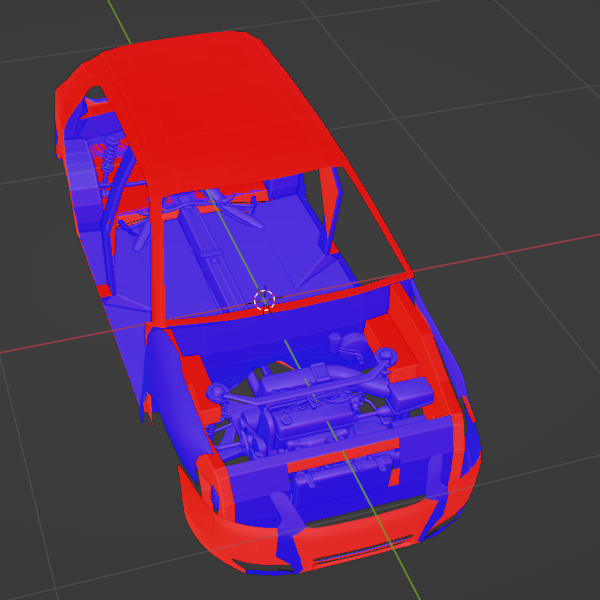The image size is (600, 600).
Task: Select the rear coil spring suspension
Action: [x=108, y=155]
